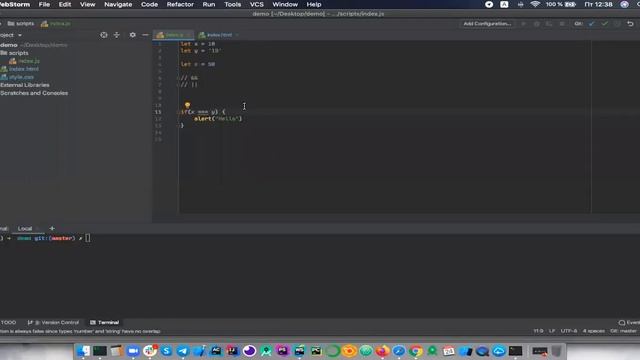
Task: Click the green Git commit checkmark
Action: [x=604, y=24]
